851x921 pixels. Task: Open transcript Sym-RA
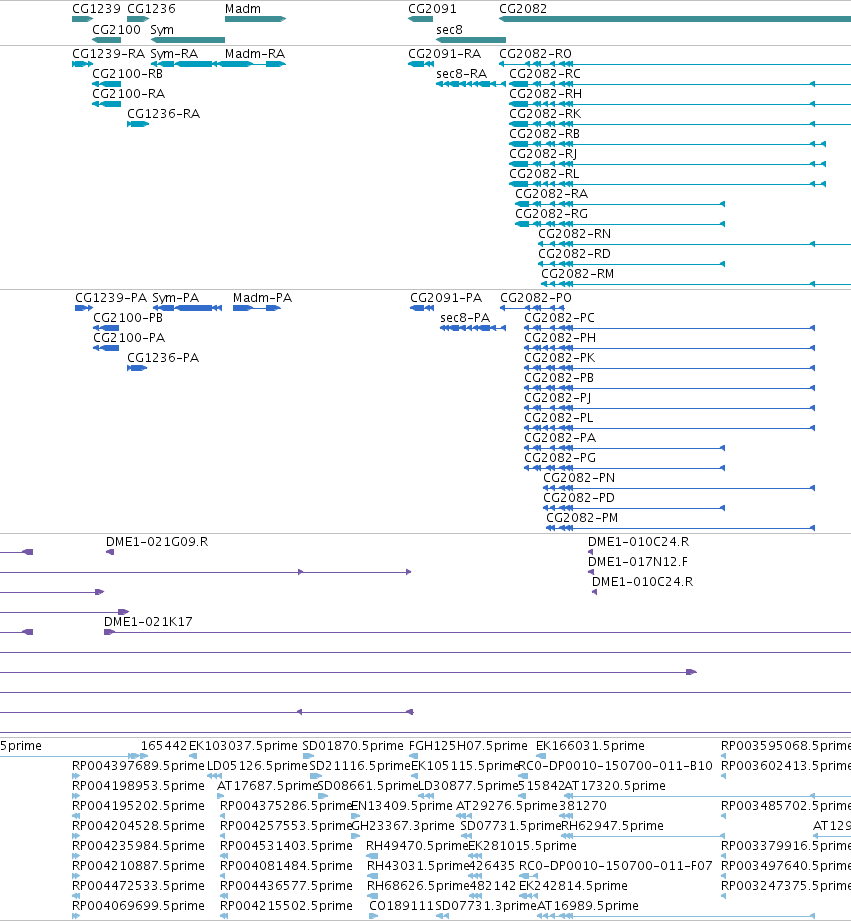pos(174,53)
